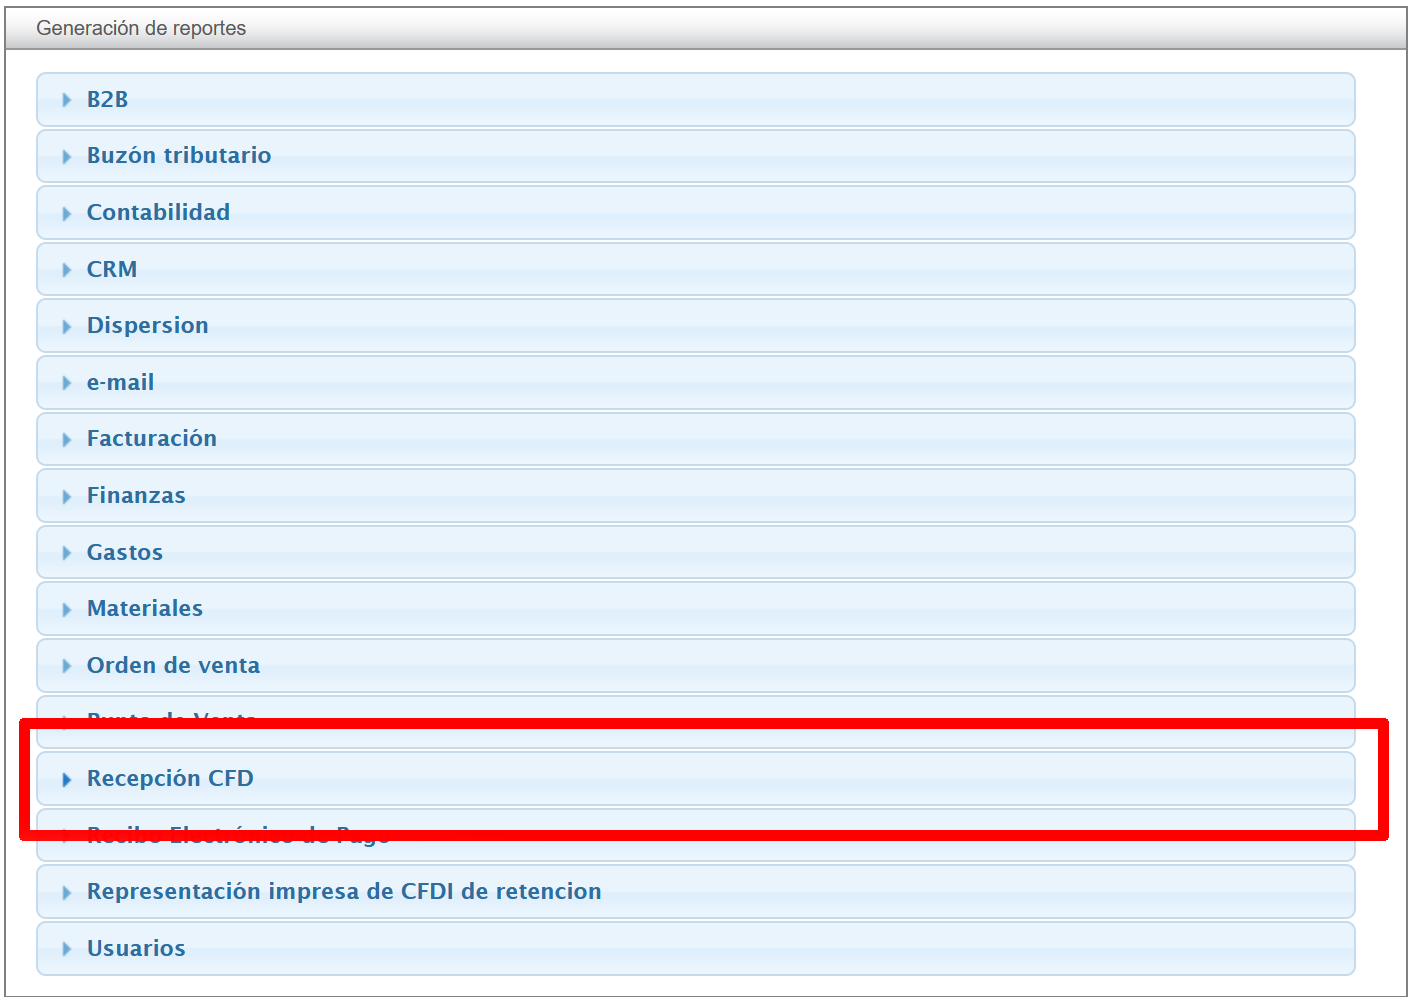Open Representación impresa de CFDI de retencion

tap(344, 892)
